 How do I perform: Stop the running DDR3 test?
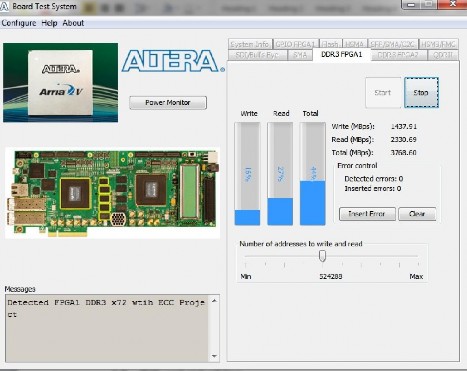421,93
